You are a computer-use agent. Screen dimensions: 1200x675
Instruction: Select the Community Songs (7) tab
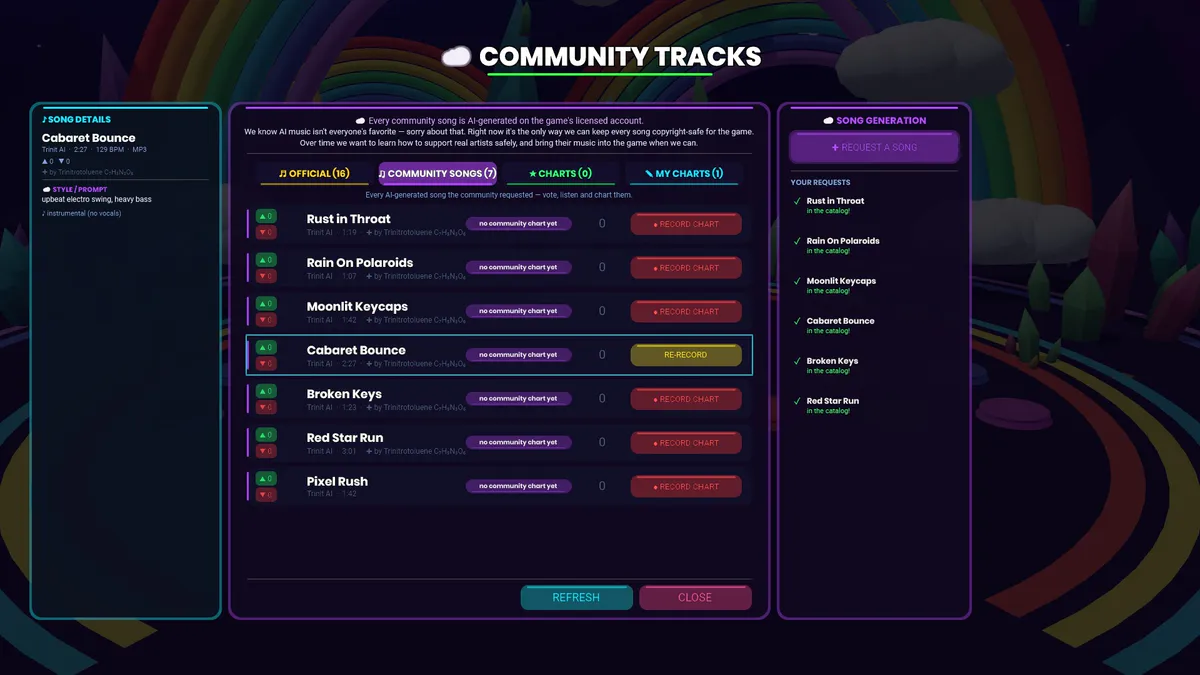[x=437, y=174]
